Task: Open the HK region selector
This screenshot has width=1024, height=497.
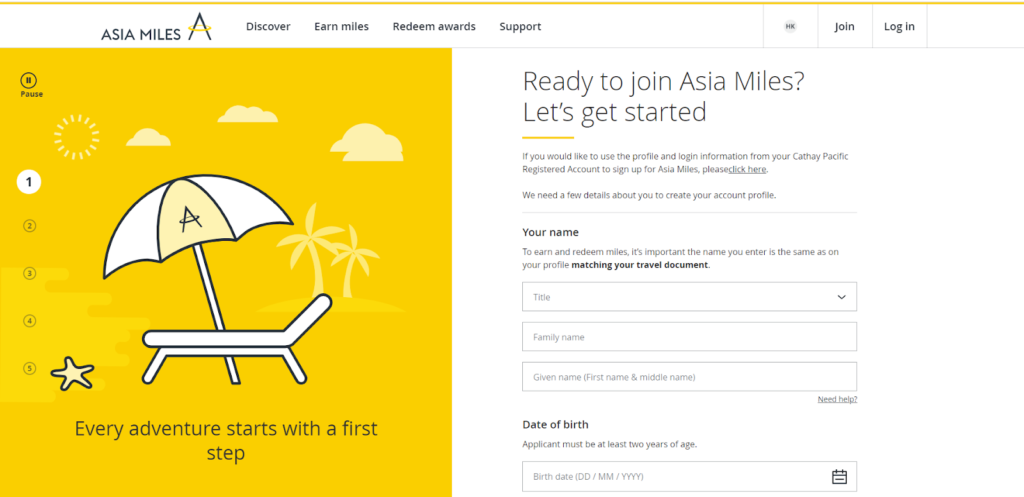Action: coord(791,27)
